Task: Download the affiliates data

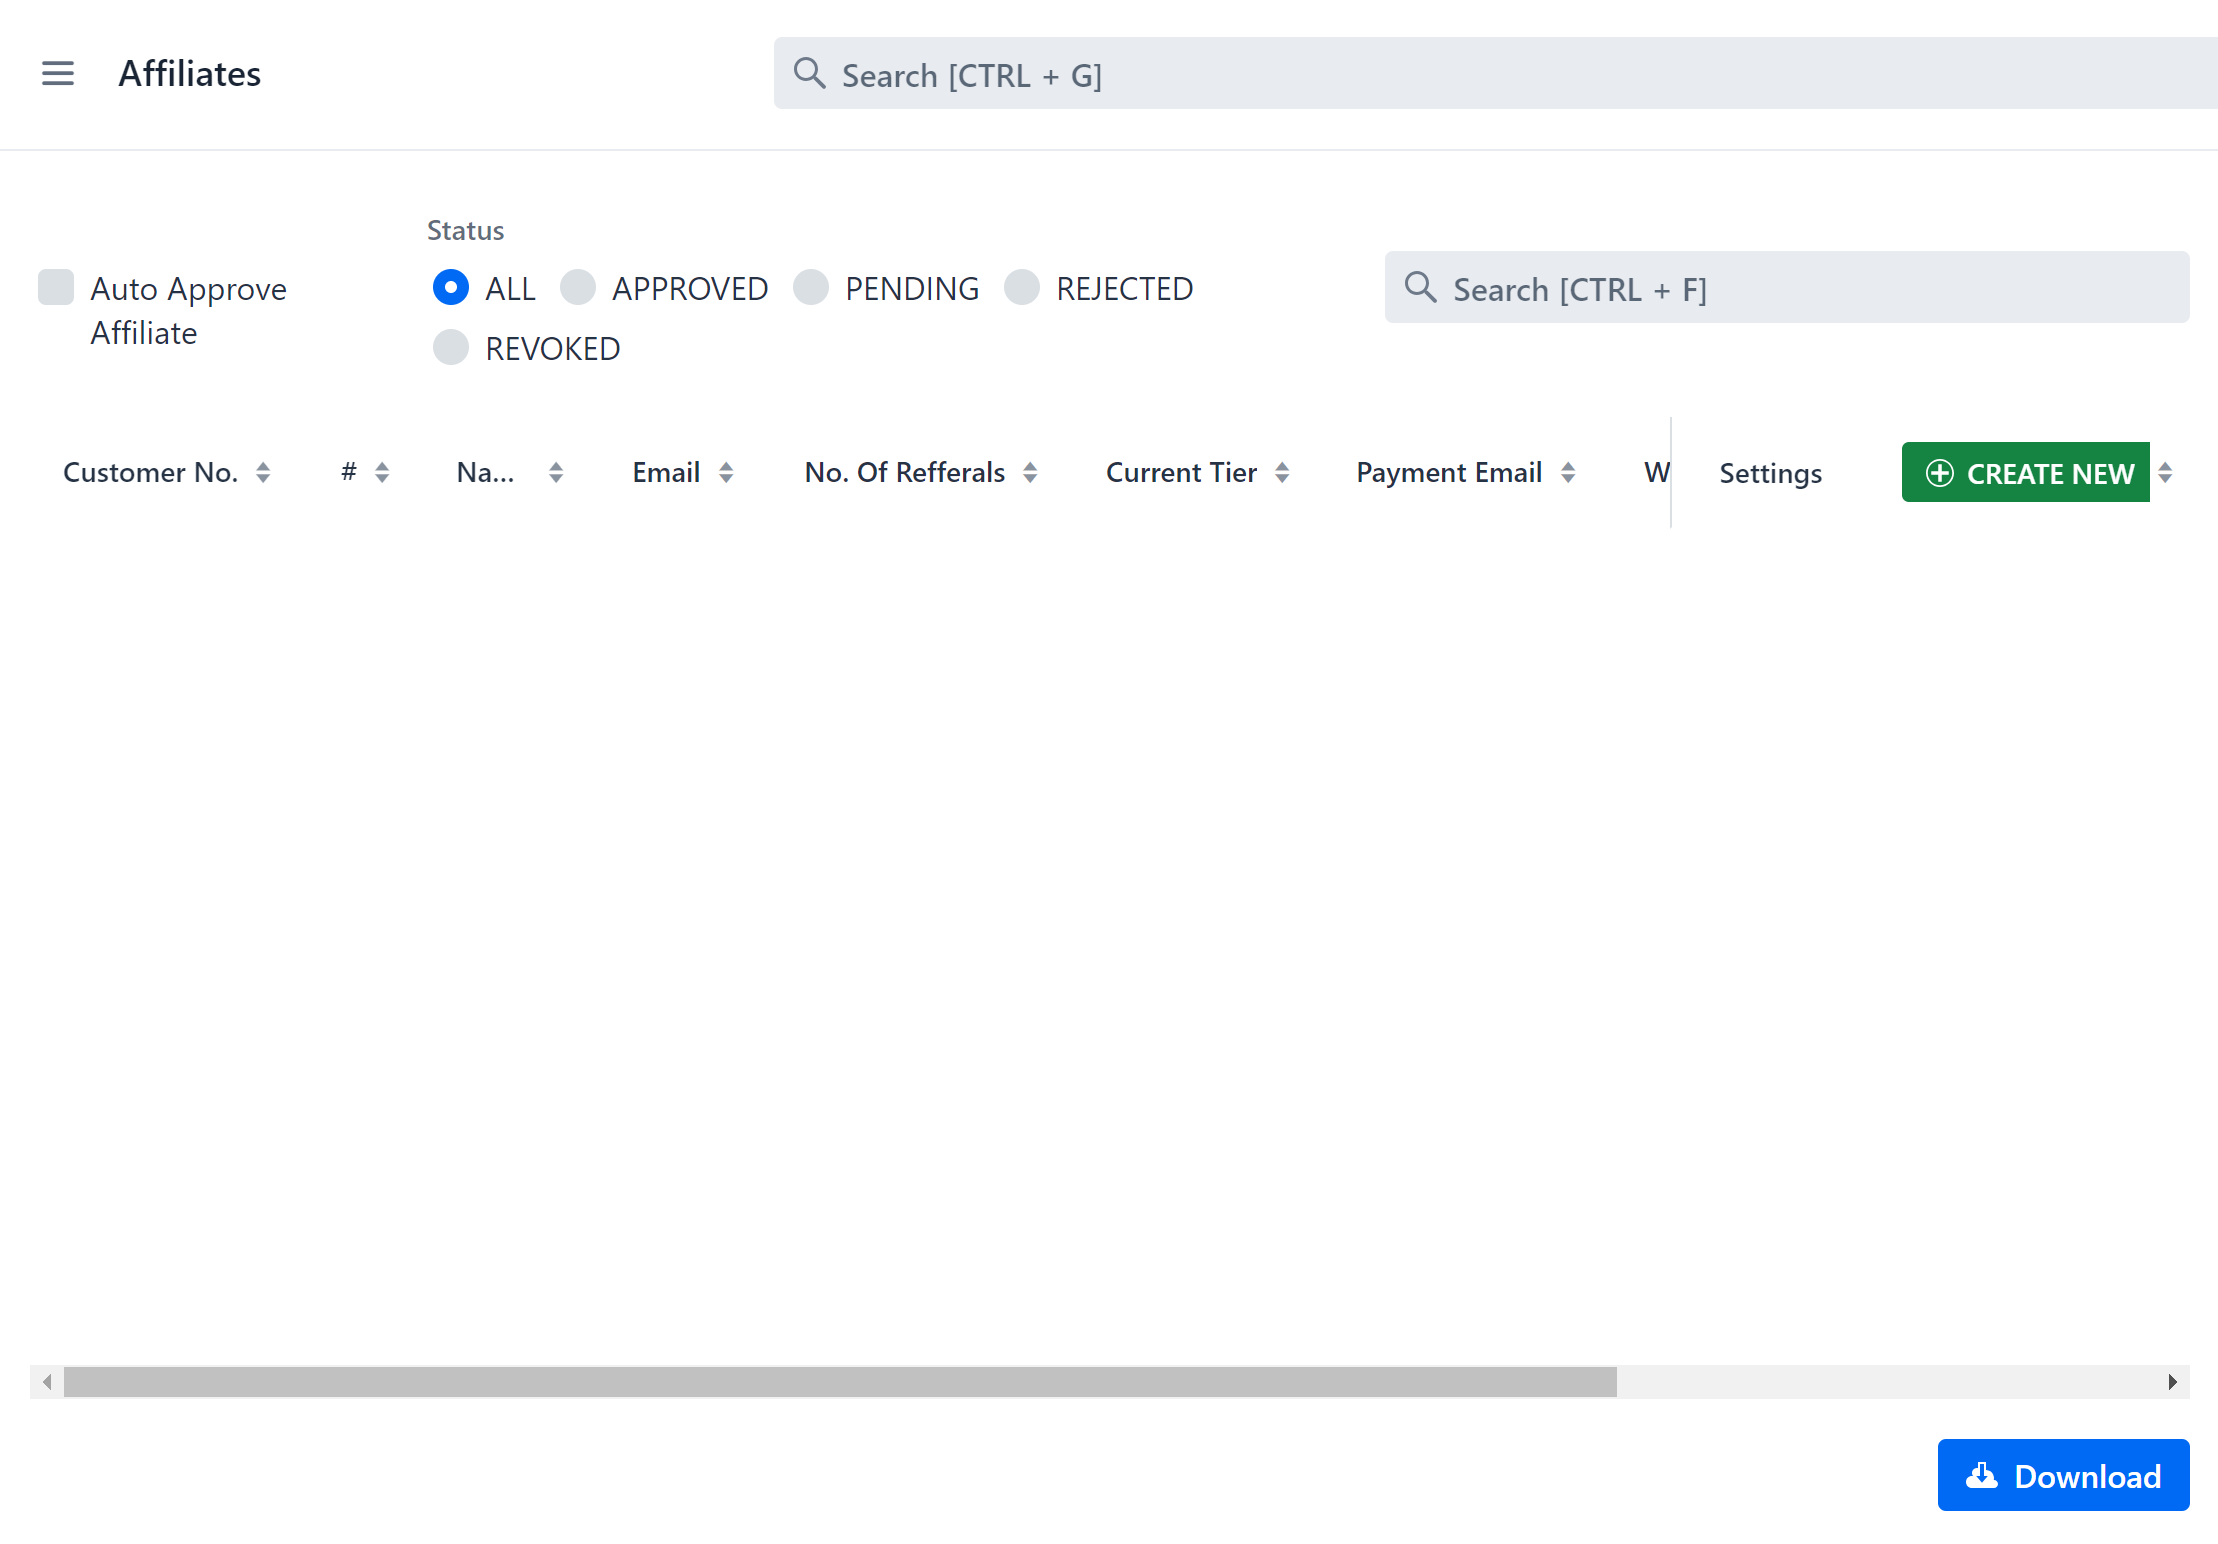Action: [2063, 1475]
